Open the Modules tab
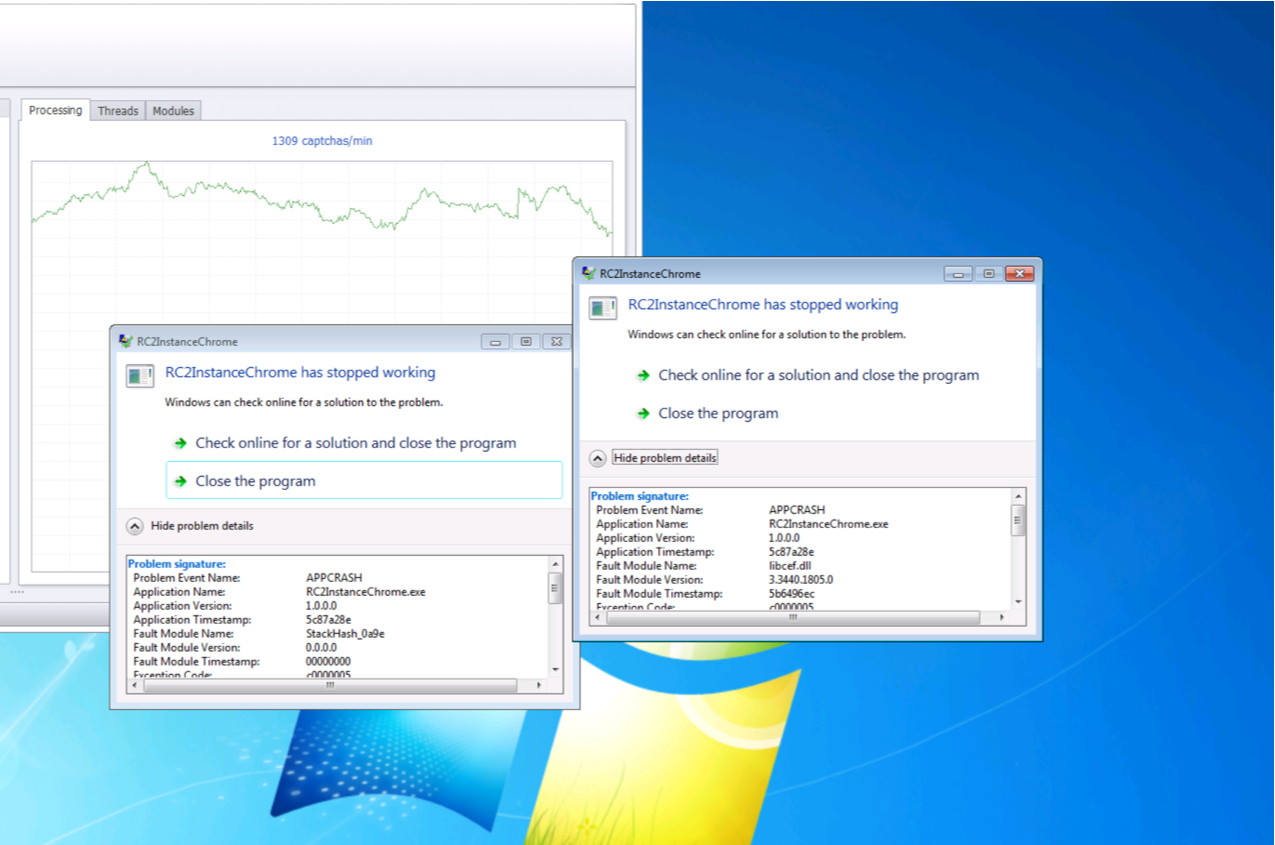Screen dimensions: 1275x845 click(173, 111)
